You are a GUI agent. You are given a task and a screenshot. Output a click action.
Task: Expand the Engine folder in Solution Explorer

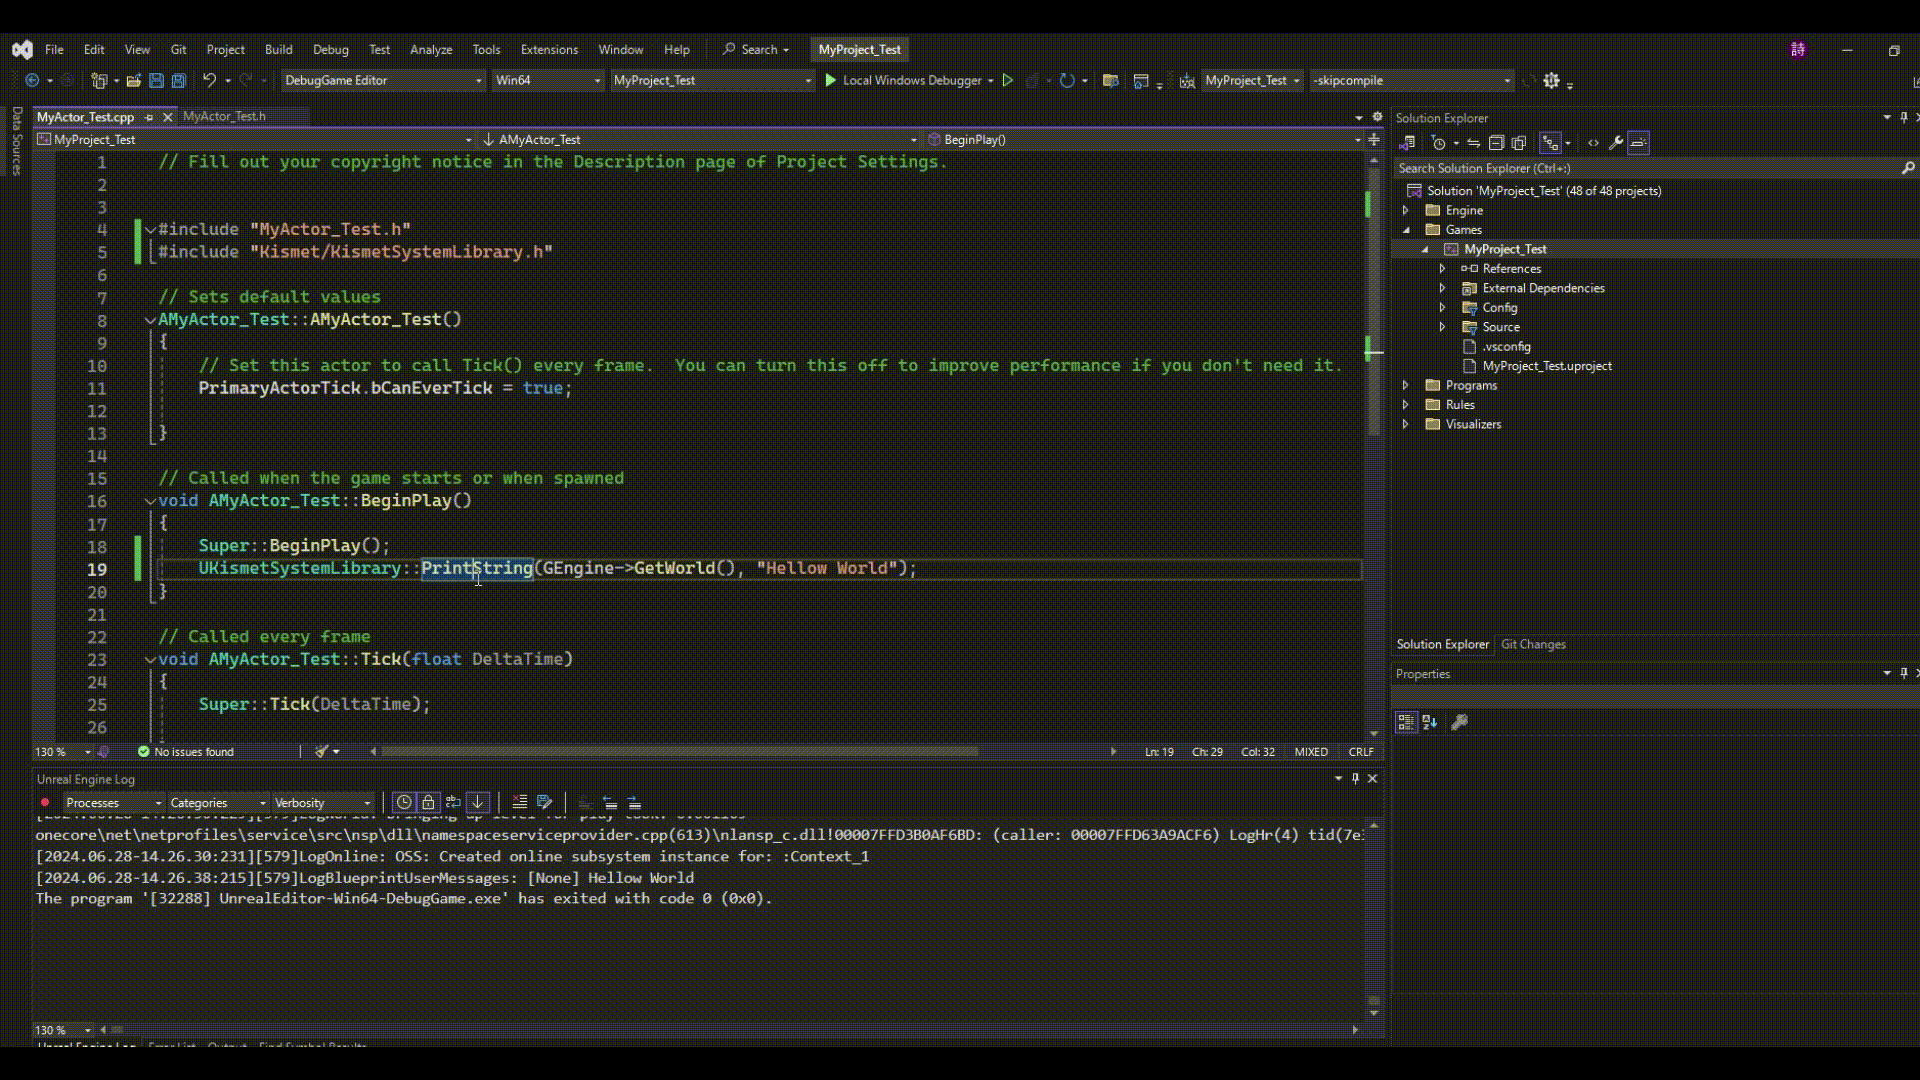(1406, 211)
